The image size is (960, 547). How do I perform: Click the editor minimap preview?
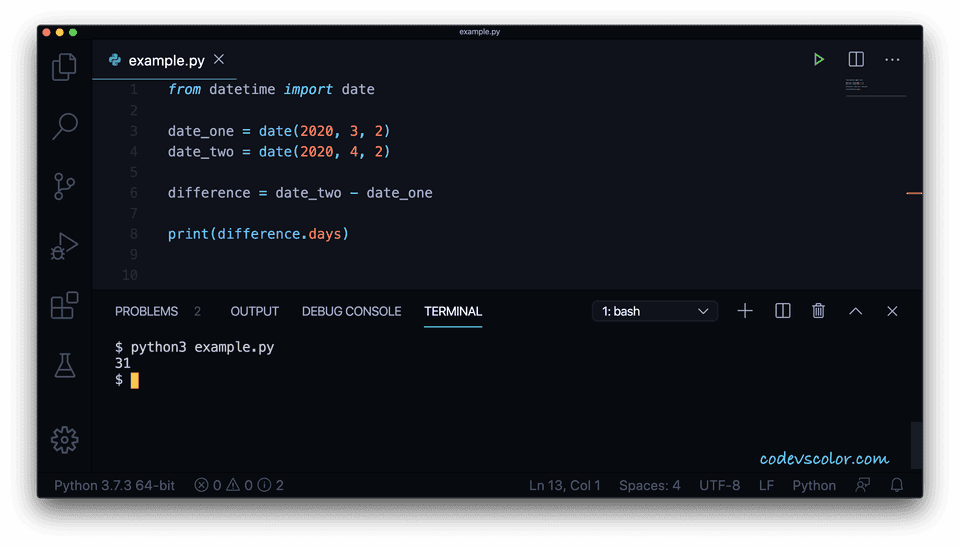874,88
